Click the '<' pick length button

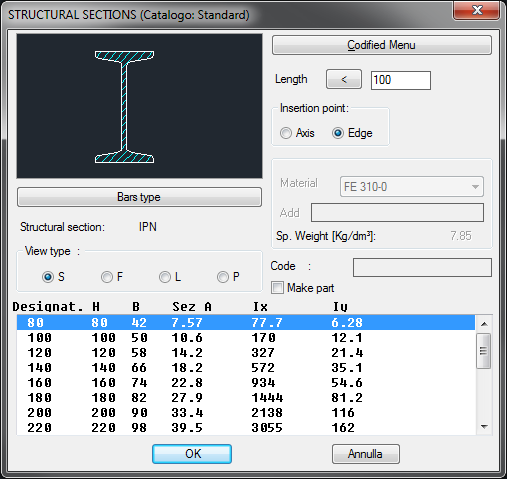pyautogui.click(x=344, y=79)
